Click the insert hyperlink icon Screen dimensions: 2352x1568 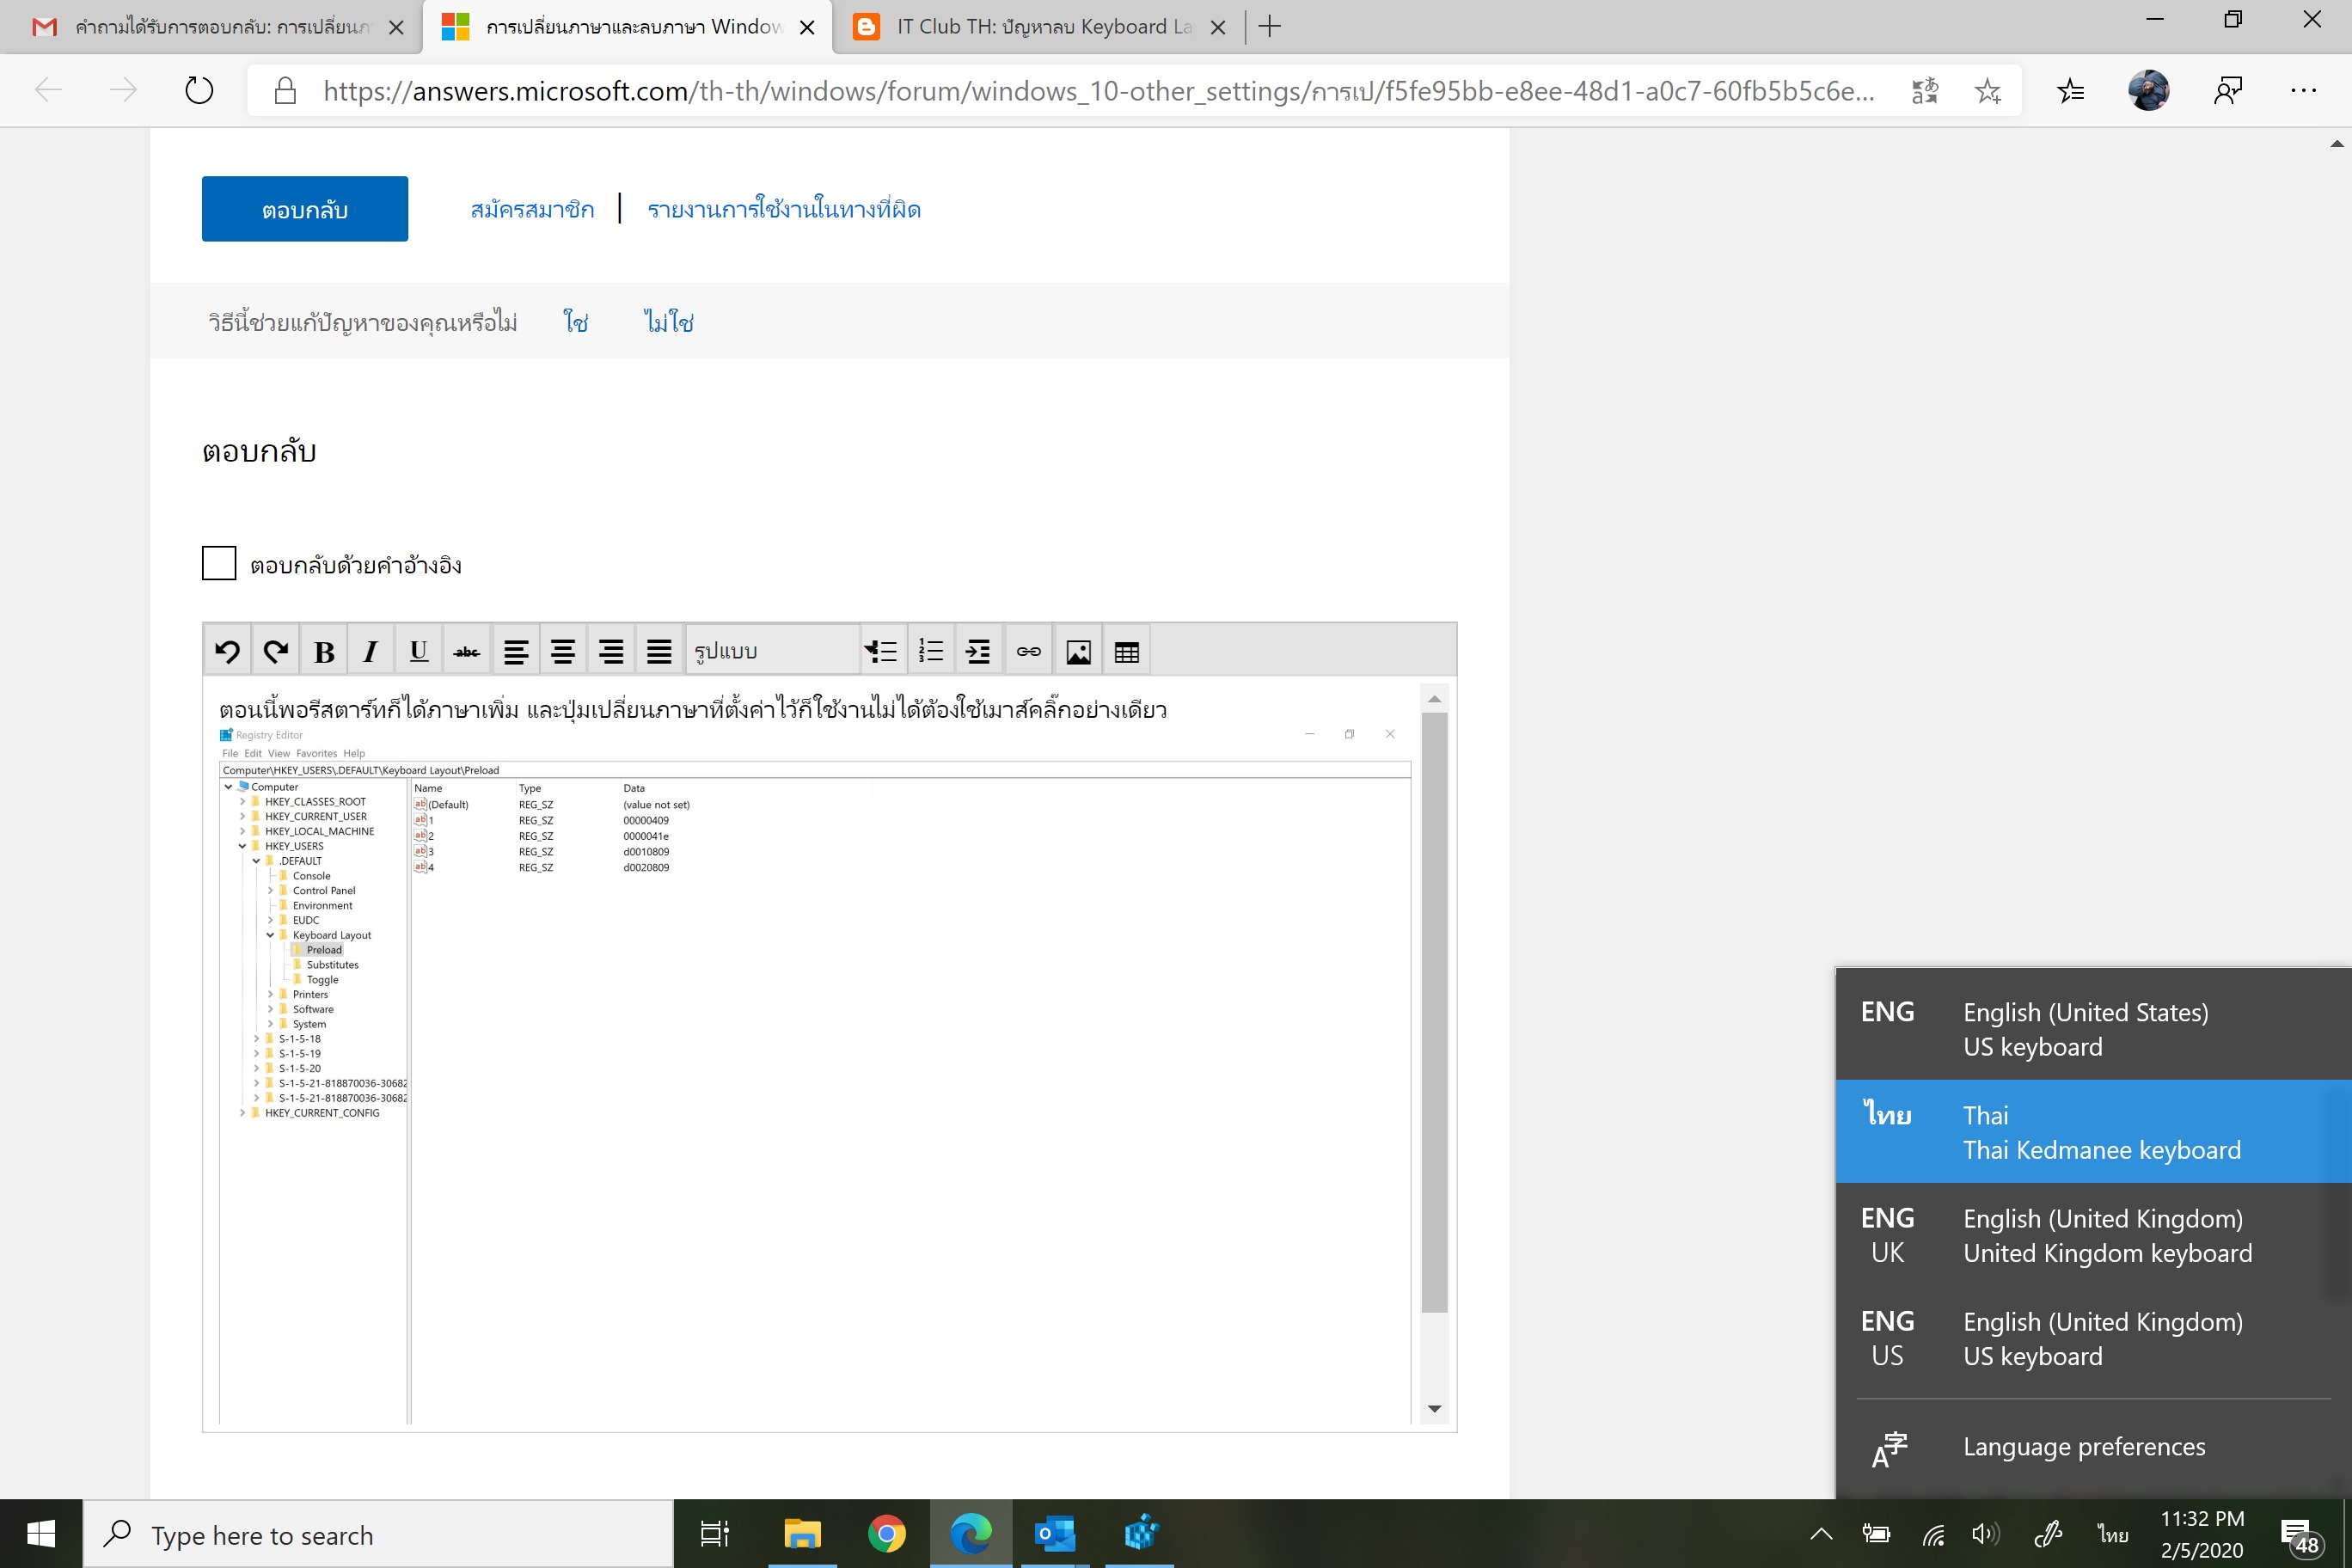pos(1028,652)
